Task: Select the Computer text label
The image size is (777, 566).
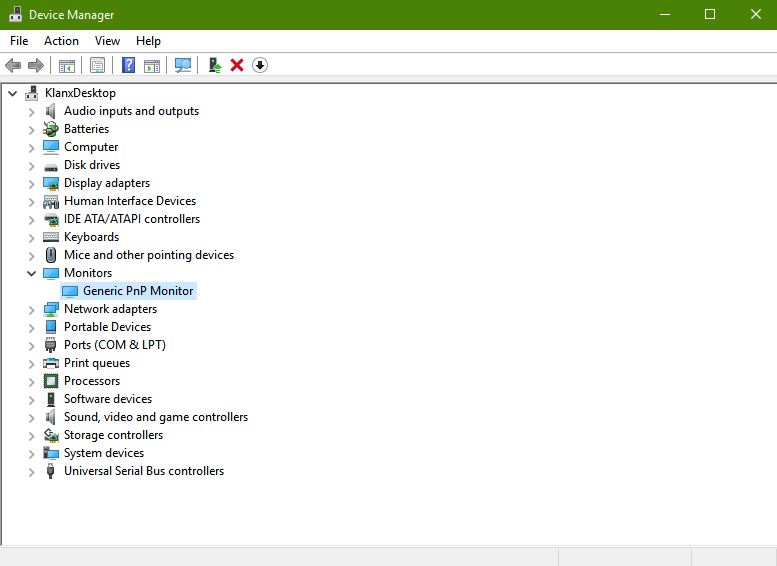Action: pyautogui.click(x=91, y=147)
